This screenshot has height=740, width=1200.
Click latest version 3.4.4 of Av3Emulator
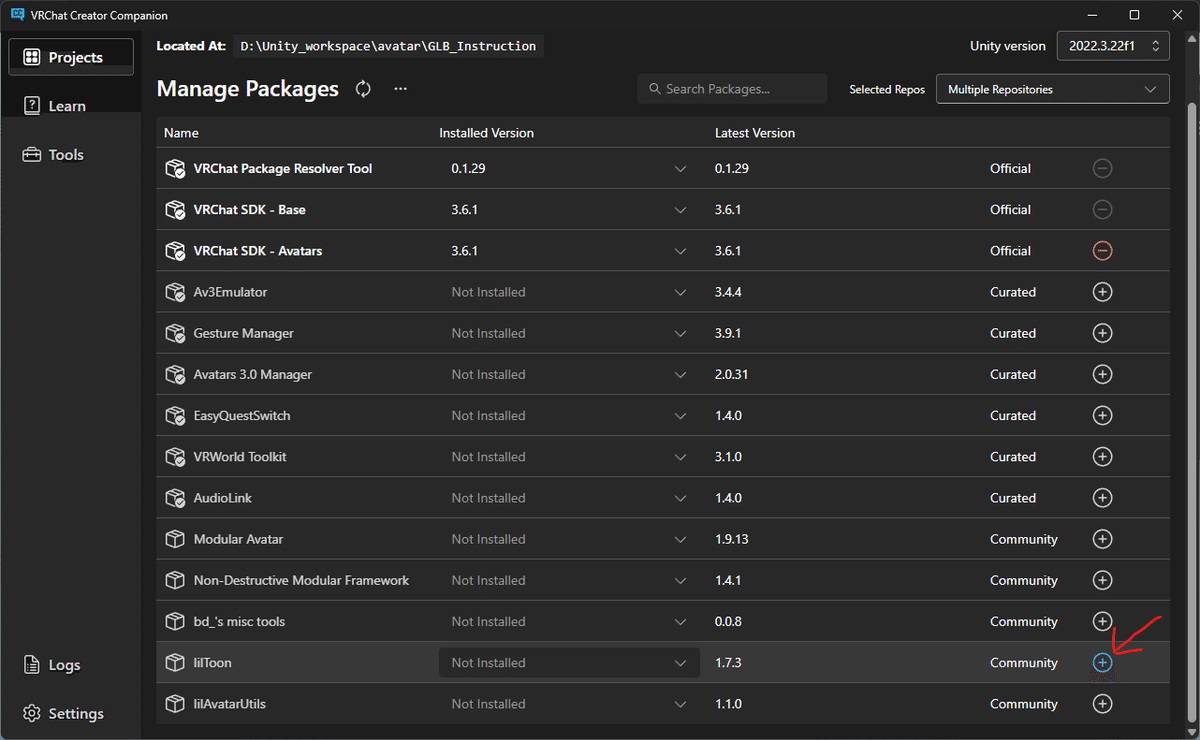coord(730,292)
